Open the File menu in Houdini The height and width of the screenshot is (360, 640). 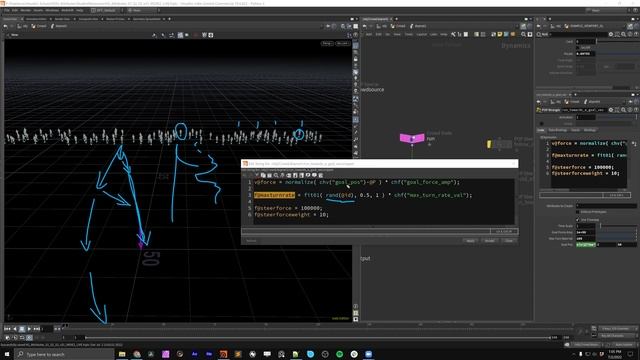click(6, 10)
